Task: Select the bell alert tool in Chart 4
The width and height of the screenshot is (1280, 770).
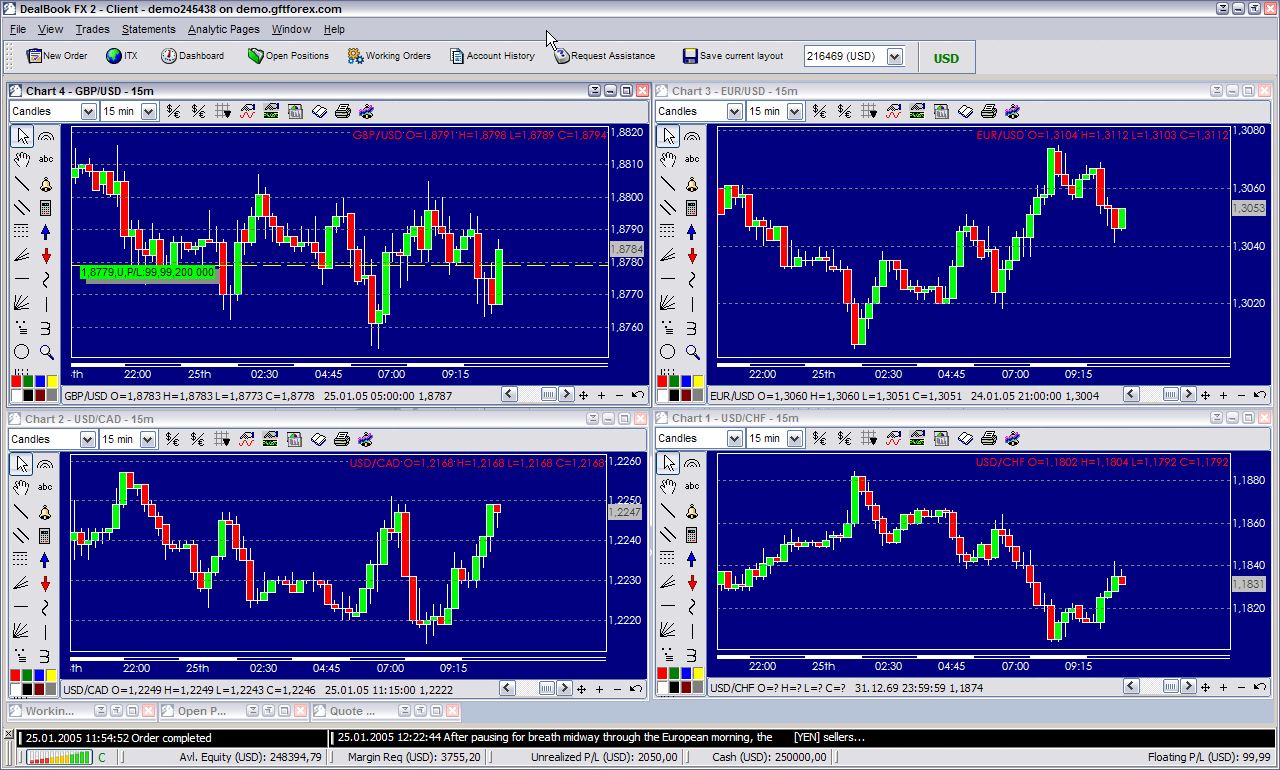Action: point(46,185)
